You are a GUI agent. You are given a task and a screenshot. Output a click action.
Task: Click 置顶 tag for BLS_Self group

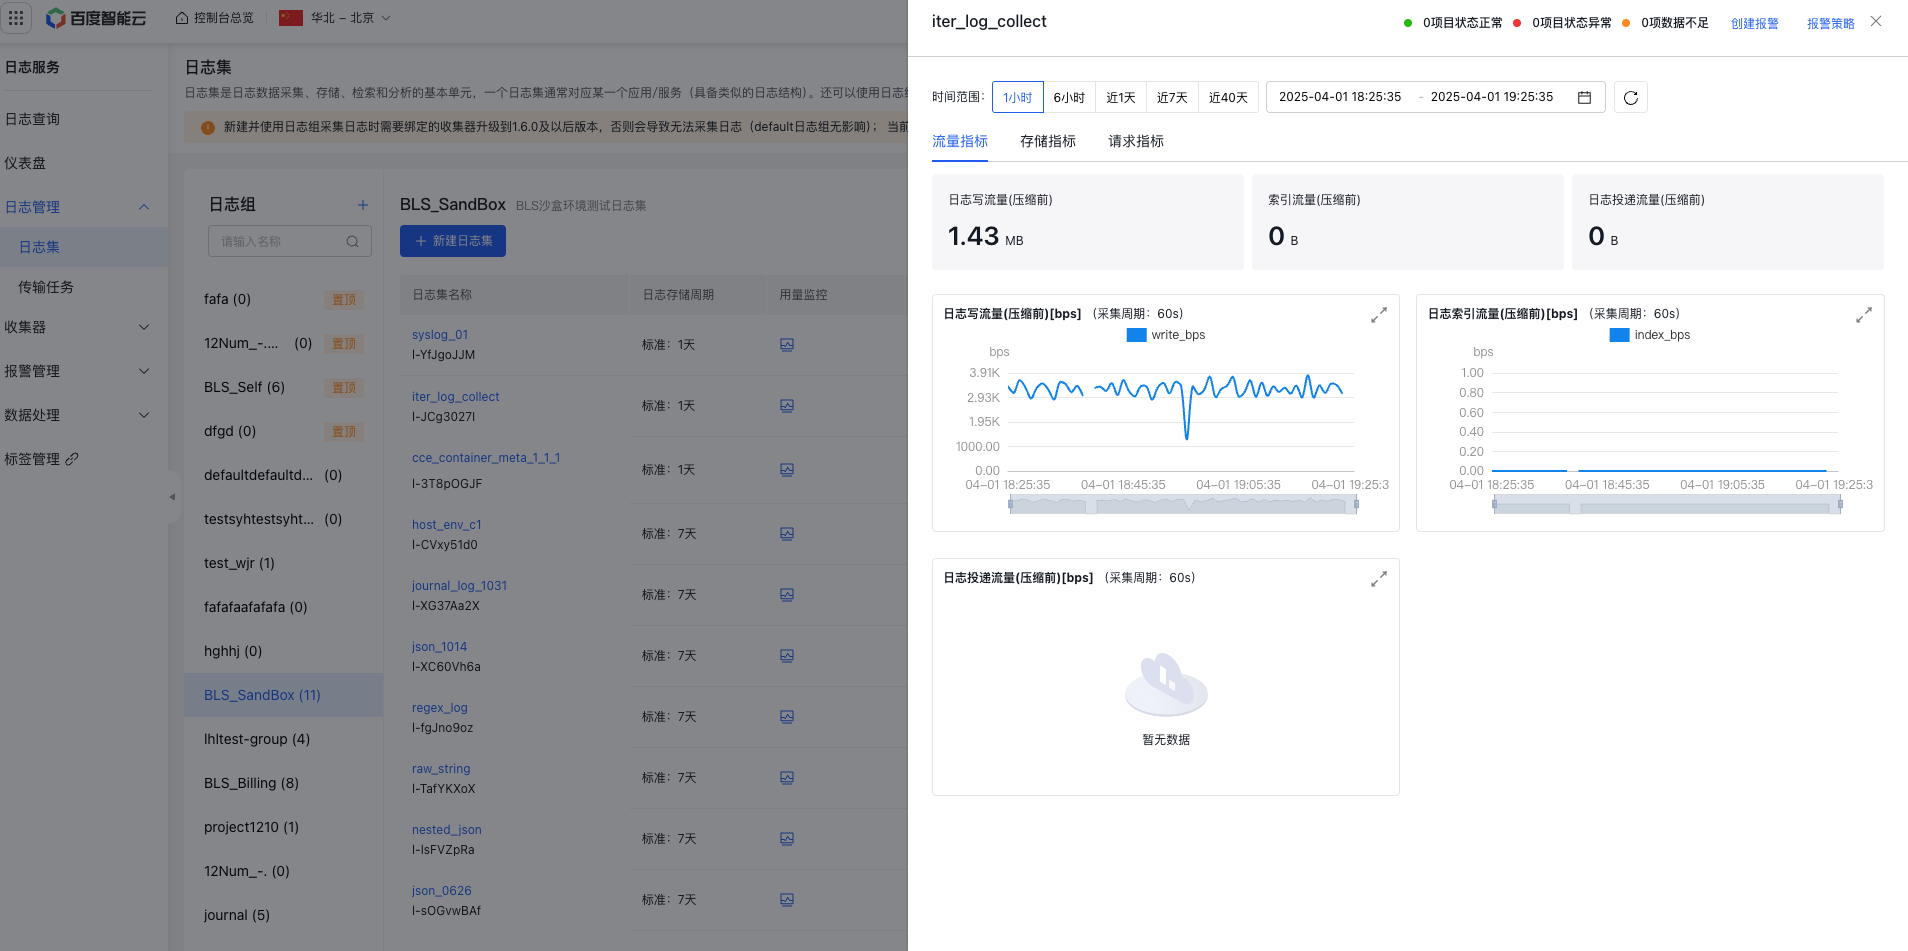pos(344,388)
